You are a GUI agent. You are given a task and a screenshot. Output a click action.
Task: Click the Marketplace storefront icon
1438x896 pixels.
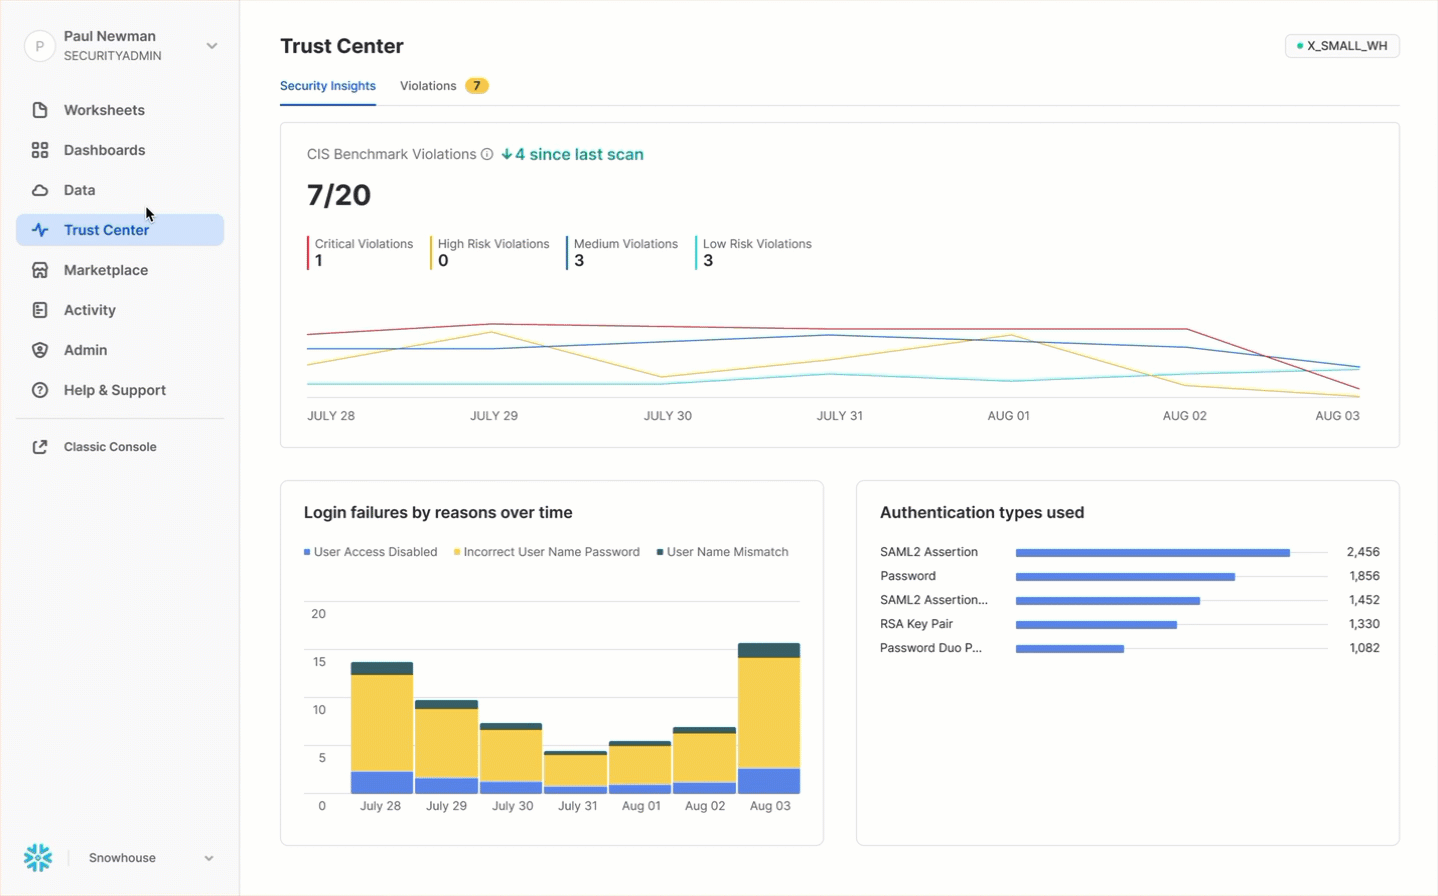pyautogui.click(x=40, y=270)
